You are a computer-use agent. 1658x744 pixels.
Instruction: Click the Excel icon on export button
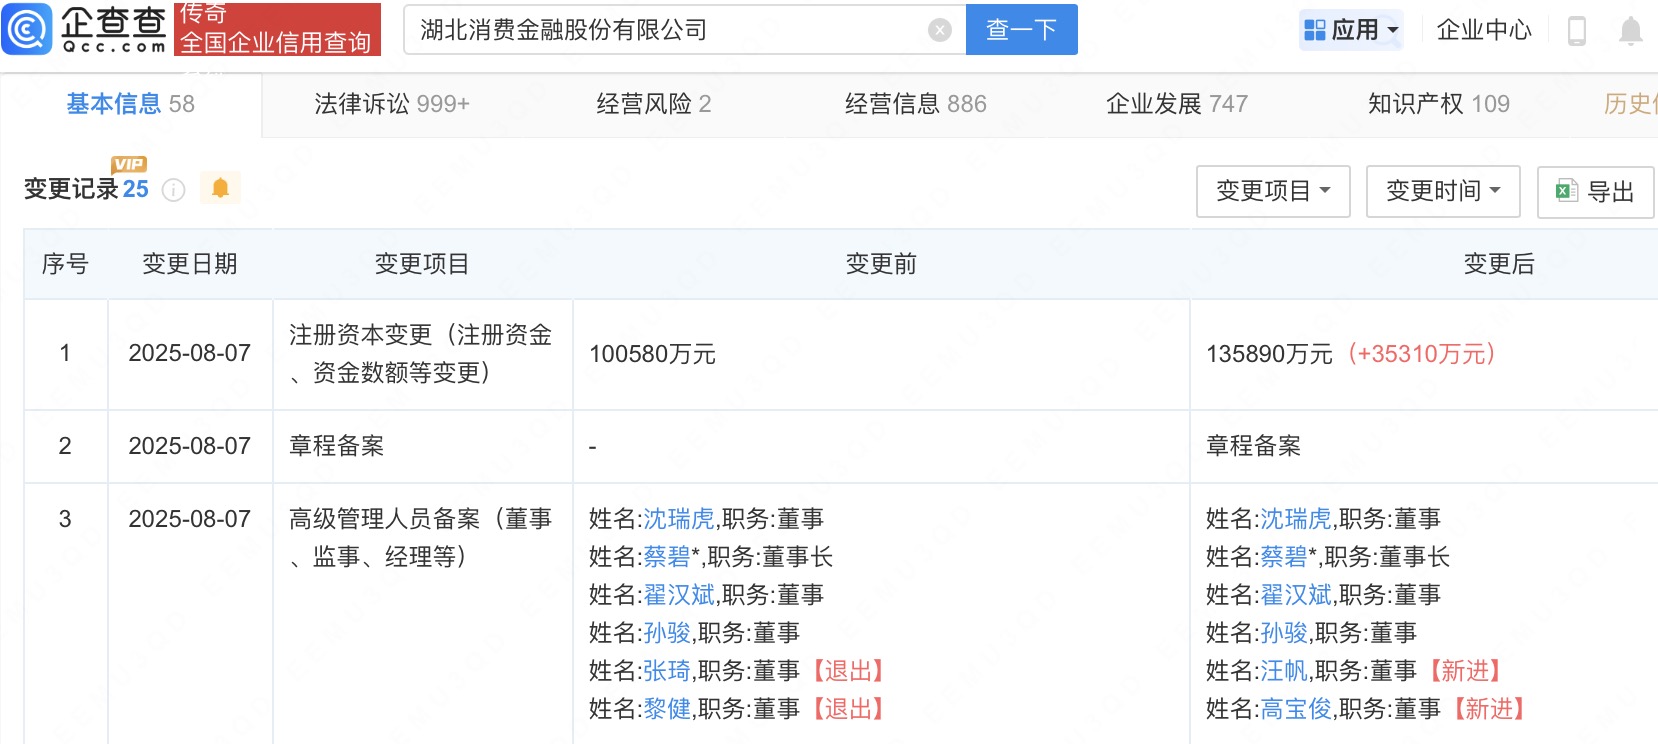coord(1566,191)
